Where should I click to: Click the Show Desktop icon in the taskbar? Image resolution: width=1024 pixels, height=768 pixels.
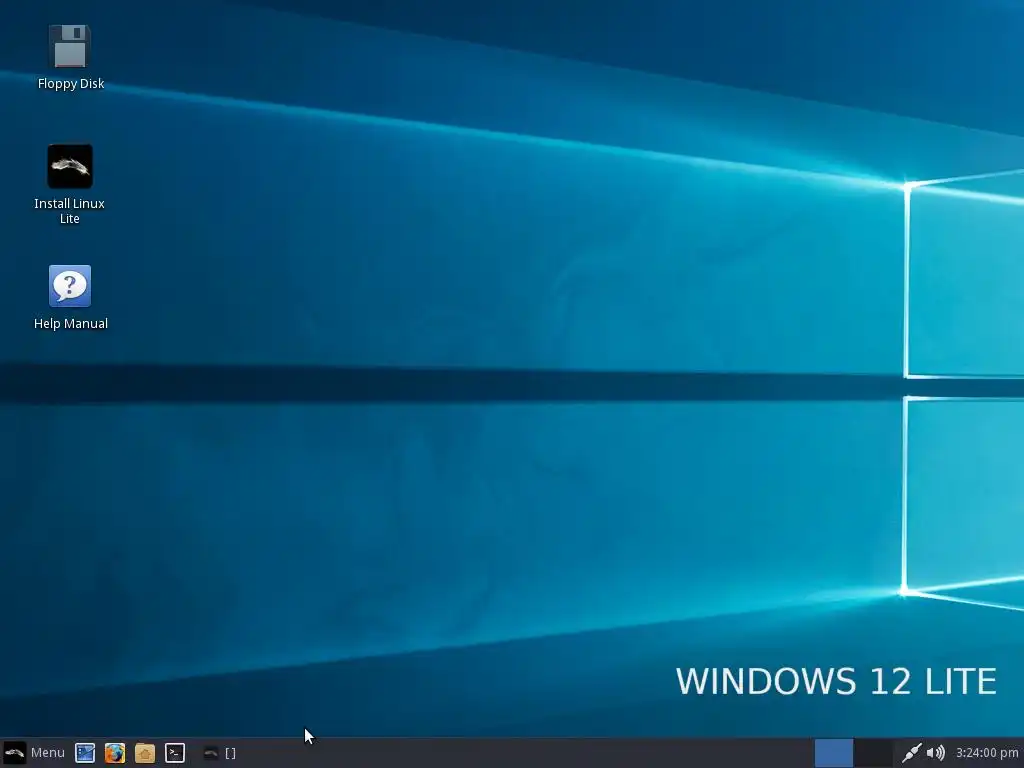(x=85, y=753)
